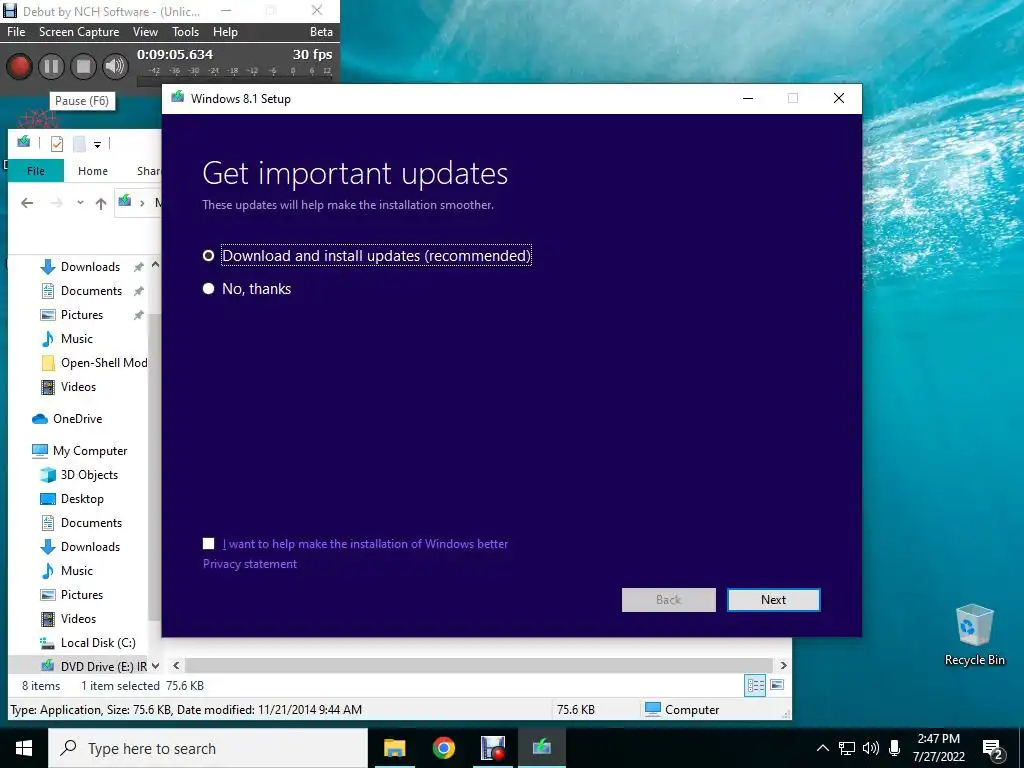The width and height of the screenshot is (1024, 768).
Task: Click the Debut audio level meter
Action: 236,75
